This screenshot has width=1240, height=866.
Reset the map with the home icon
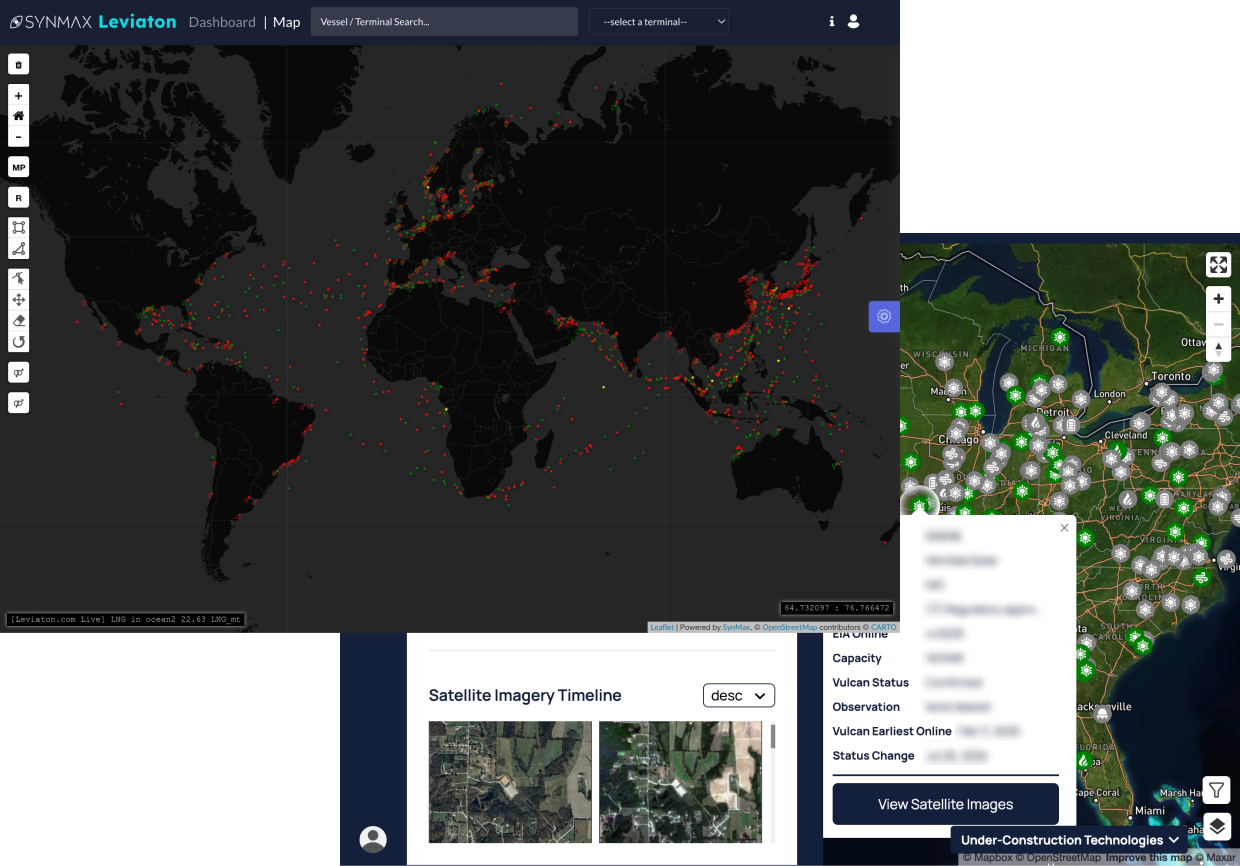coord(18,115)
